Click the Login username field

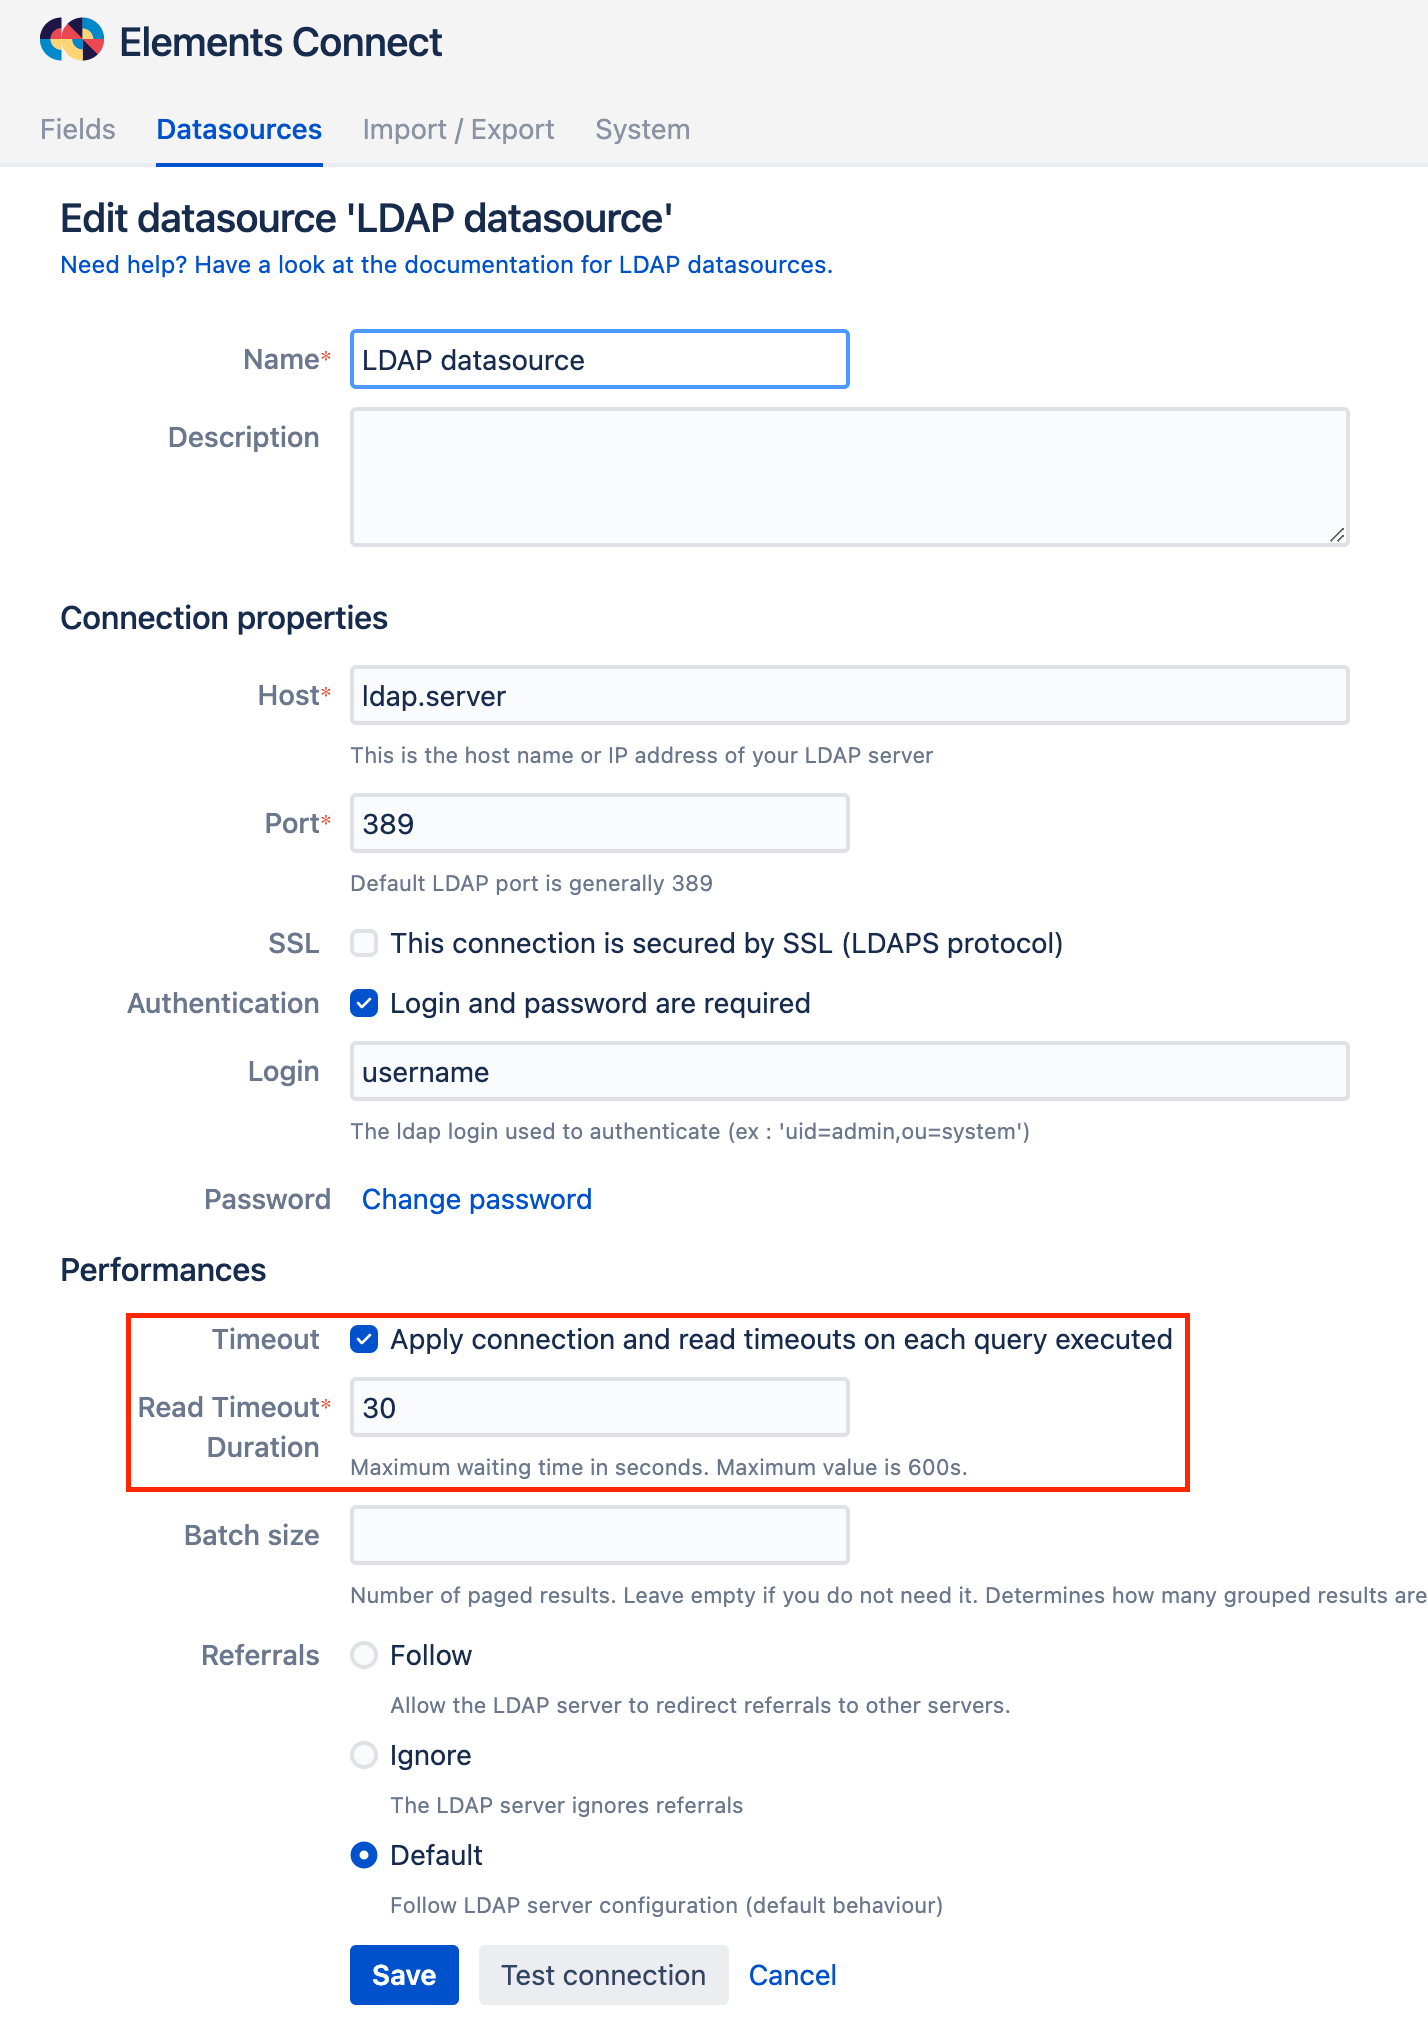(849, 1072)
